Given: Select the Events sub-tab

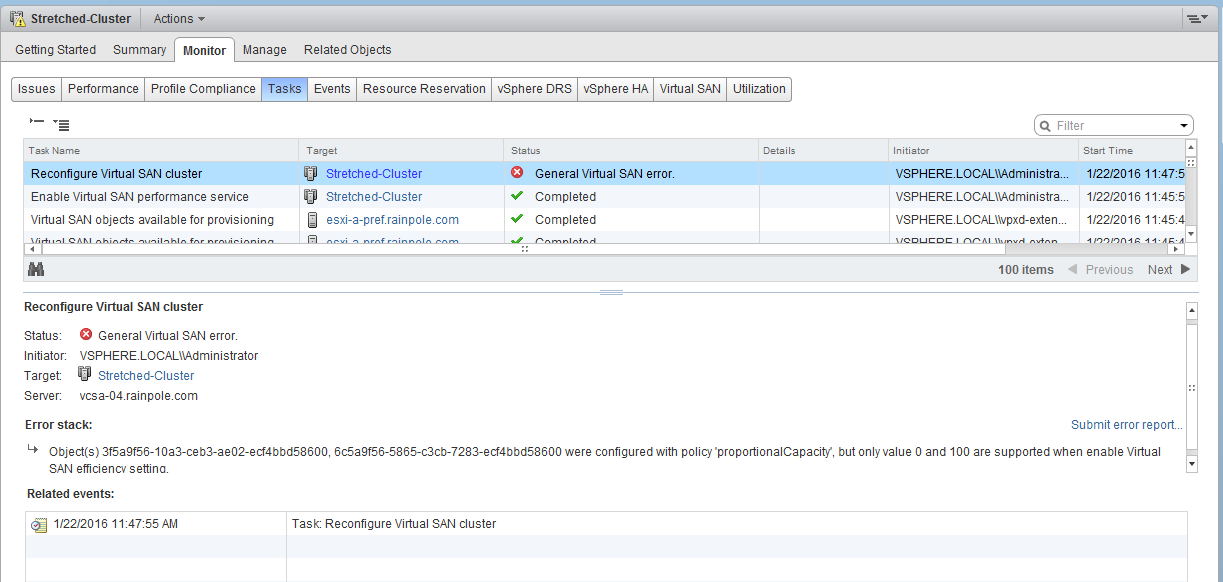Looking at the screenshot, I should (x=332, y=89).
